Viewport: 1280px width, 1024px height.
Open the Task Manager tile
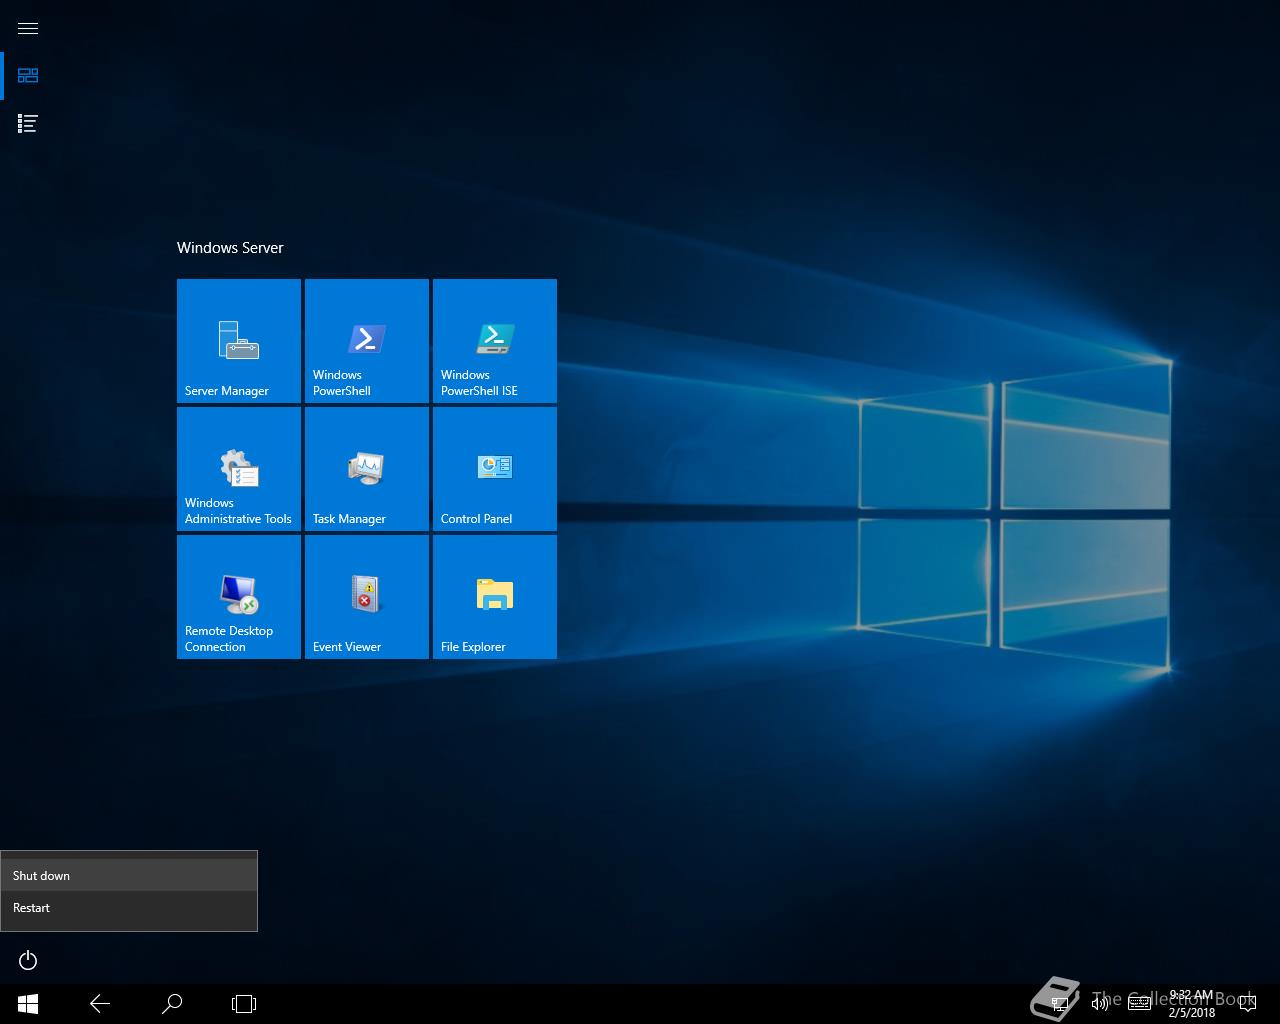tap(367, 469)
